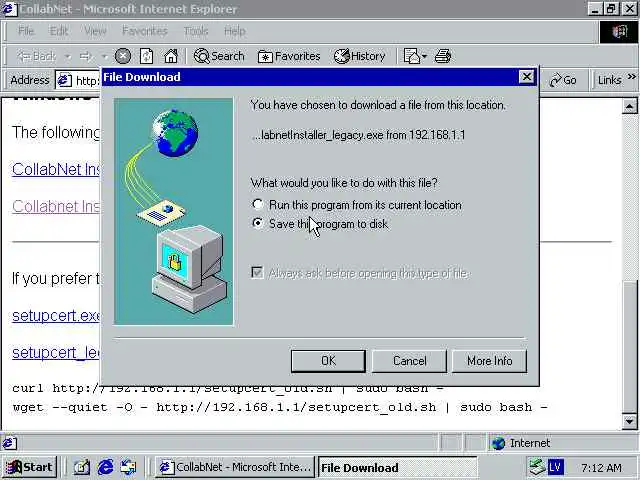
Task: Click the Refresh page icon
Action: point(147,56)
